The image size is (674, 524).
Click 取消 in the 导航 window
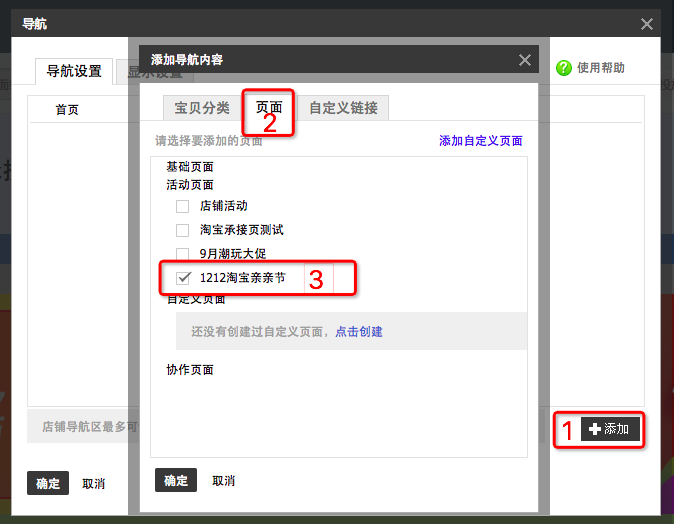93,484
